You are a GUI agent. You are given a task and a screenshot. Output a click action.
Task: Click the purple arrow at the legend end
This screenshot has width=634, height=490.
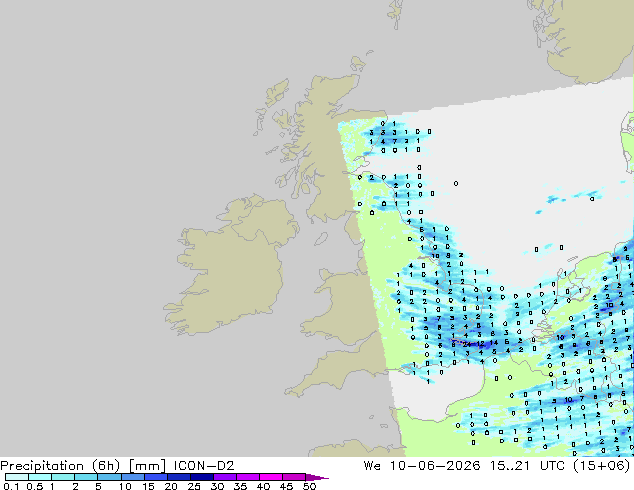317,477
